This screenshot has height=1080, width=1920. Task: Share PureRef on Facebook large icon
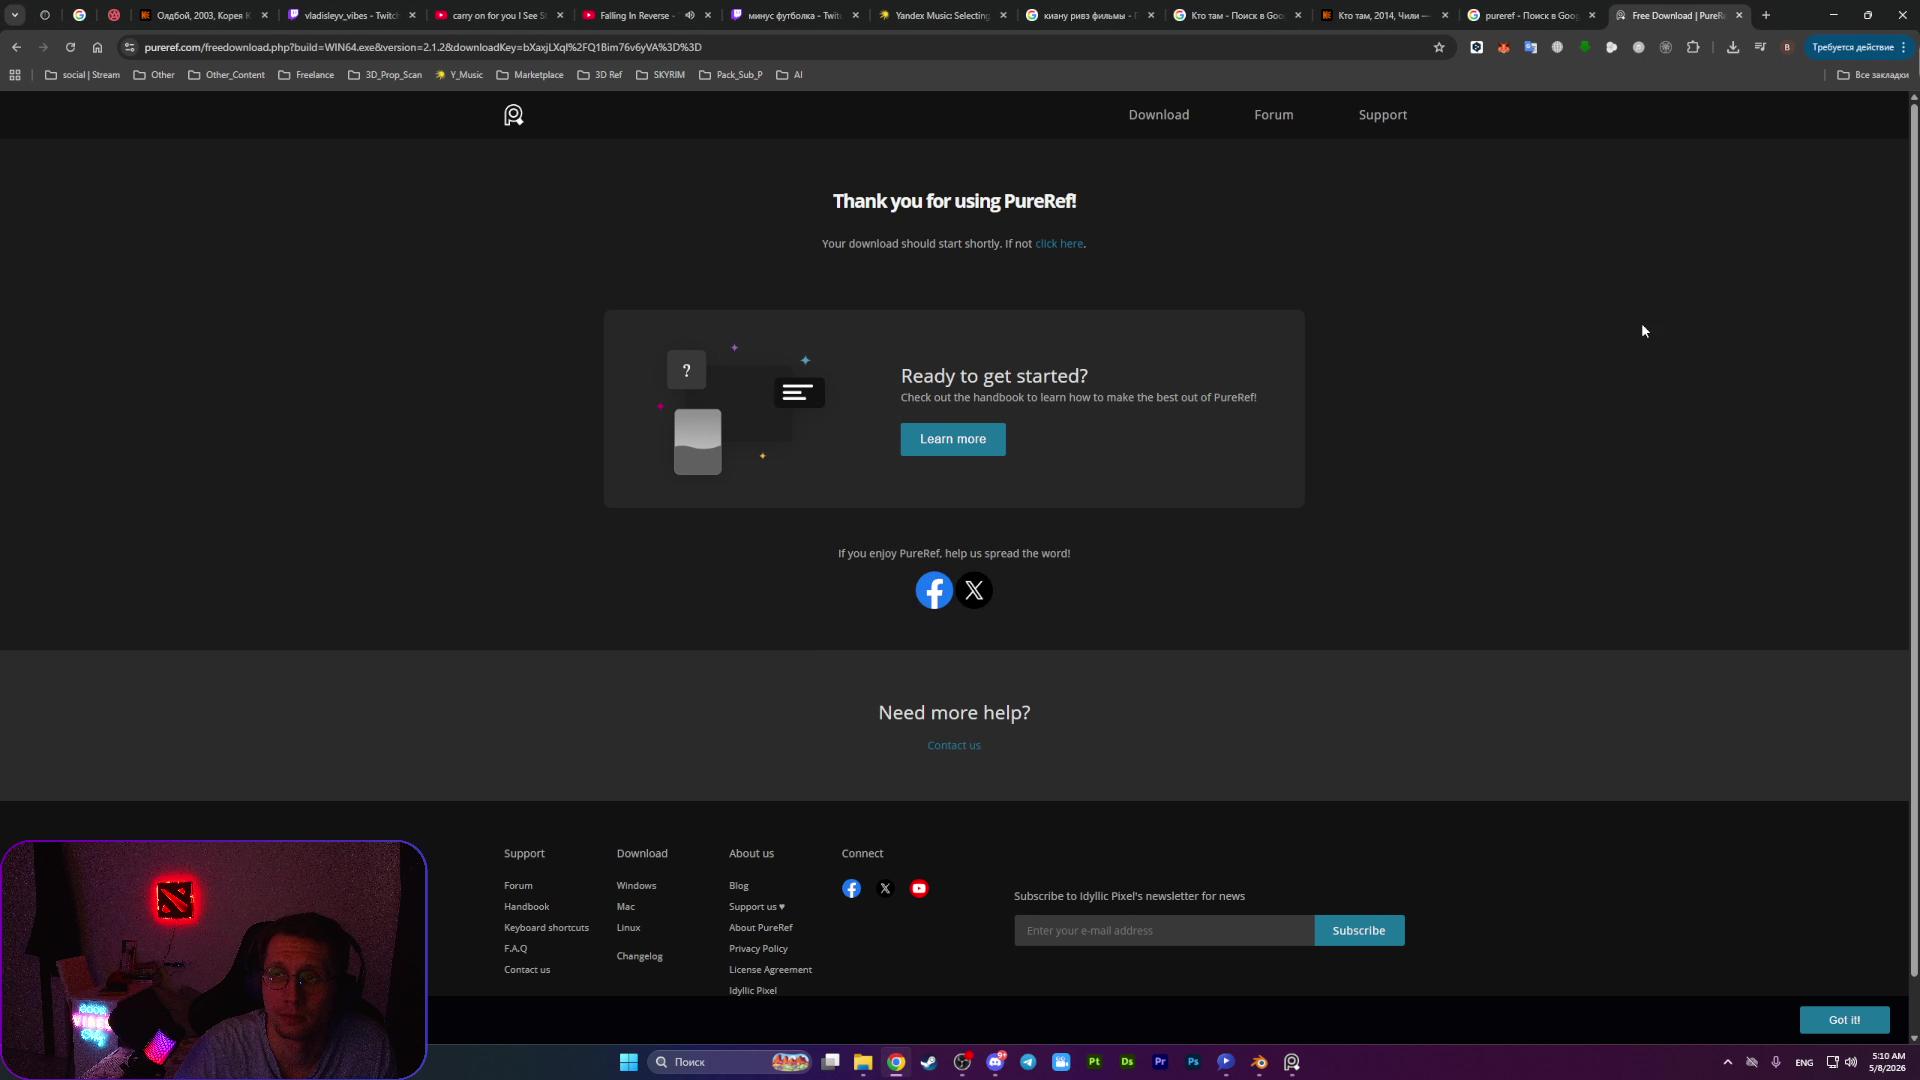(934, 591)
